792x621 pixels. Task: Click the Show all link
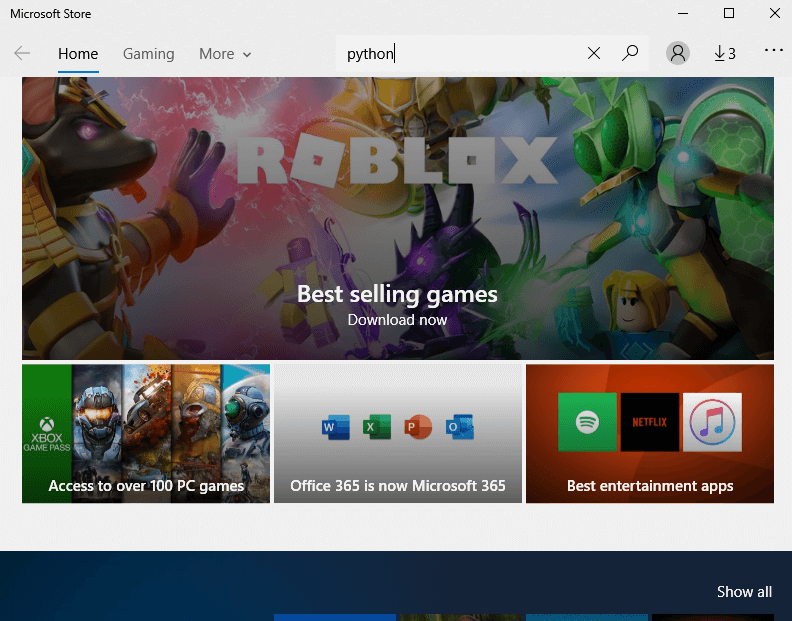pos(744,592)
